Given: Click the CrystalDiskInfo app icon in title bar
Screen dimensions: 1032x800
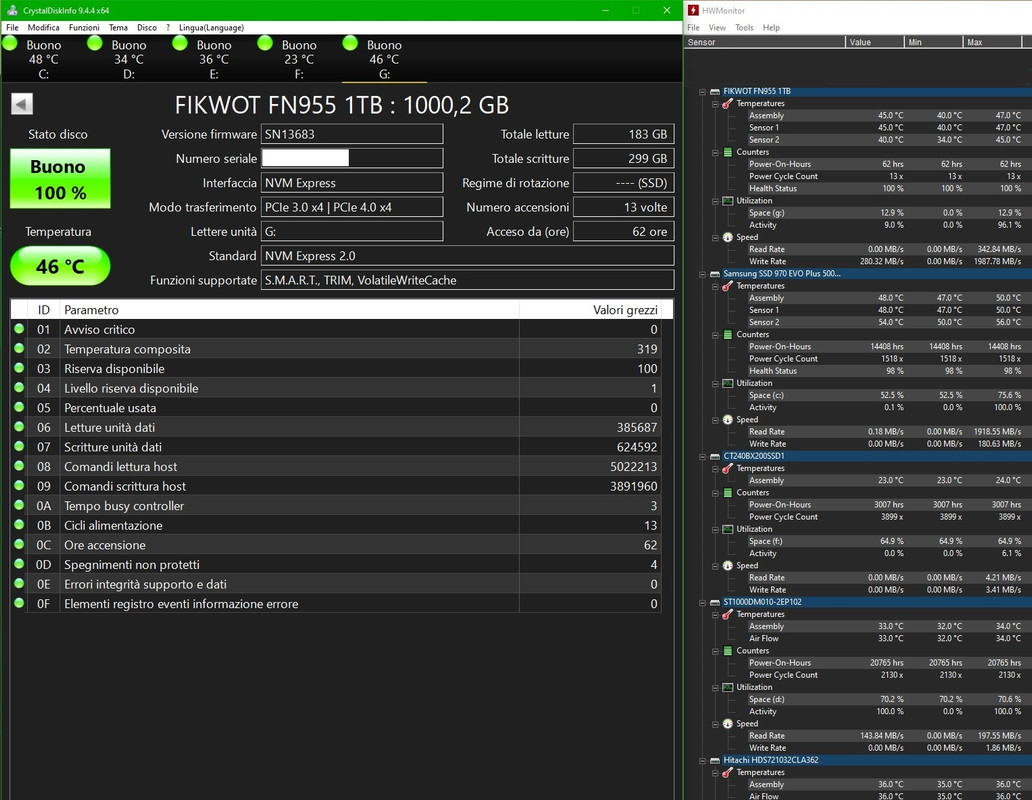Looking at the screenshot, I should coord(13,11).
